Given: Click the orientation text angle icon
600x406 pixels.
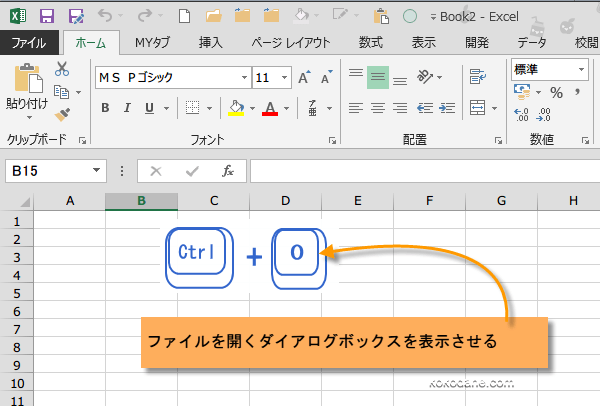Looking at the screenshot, I should [x=426, y=77].
